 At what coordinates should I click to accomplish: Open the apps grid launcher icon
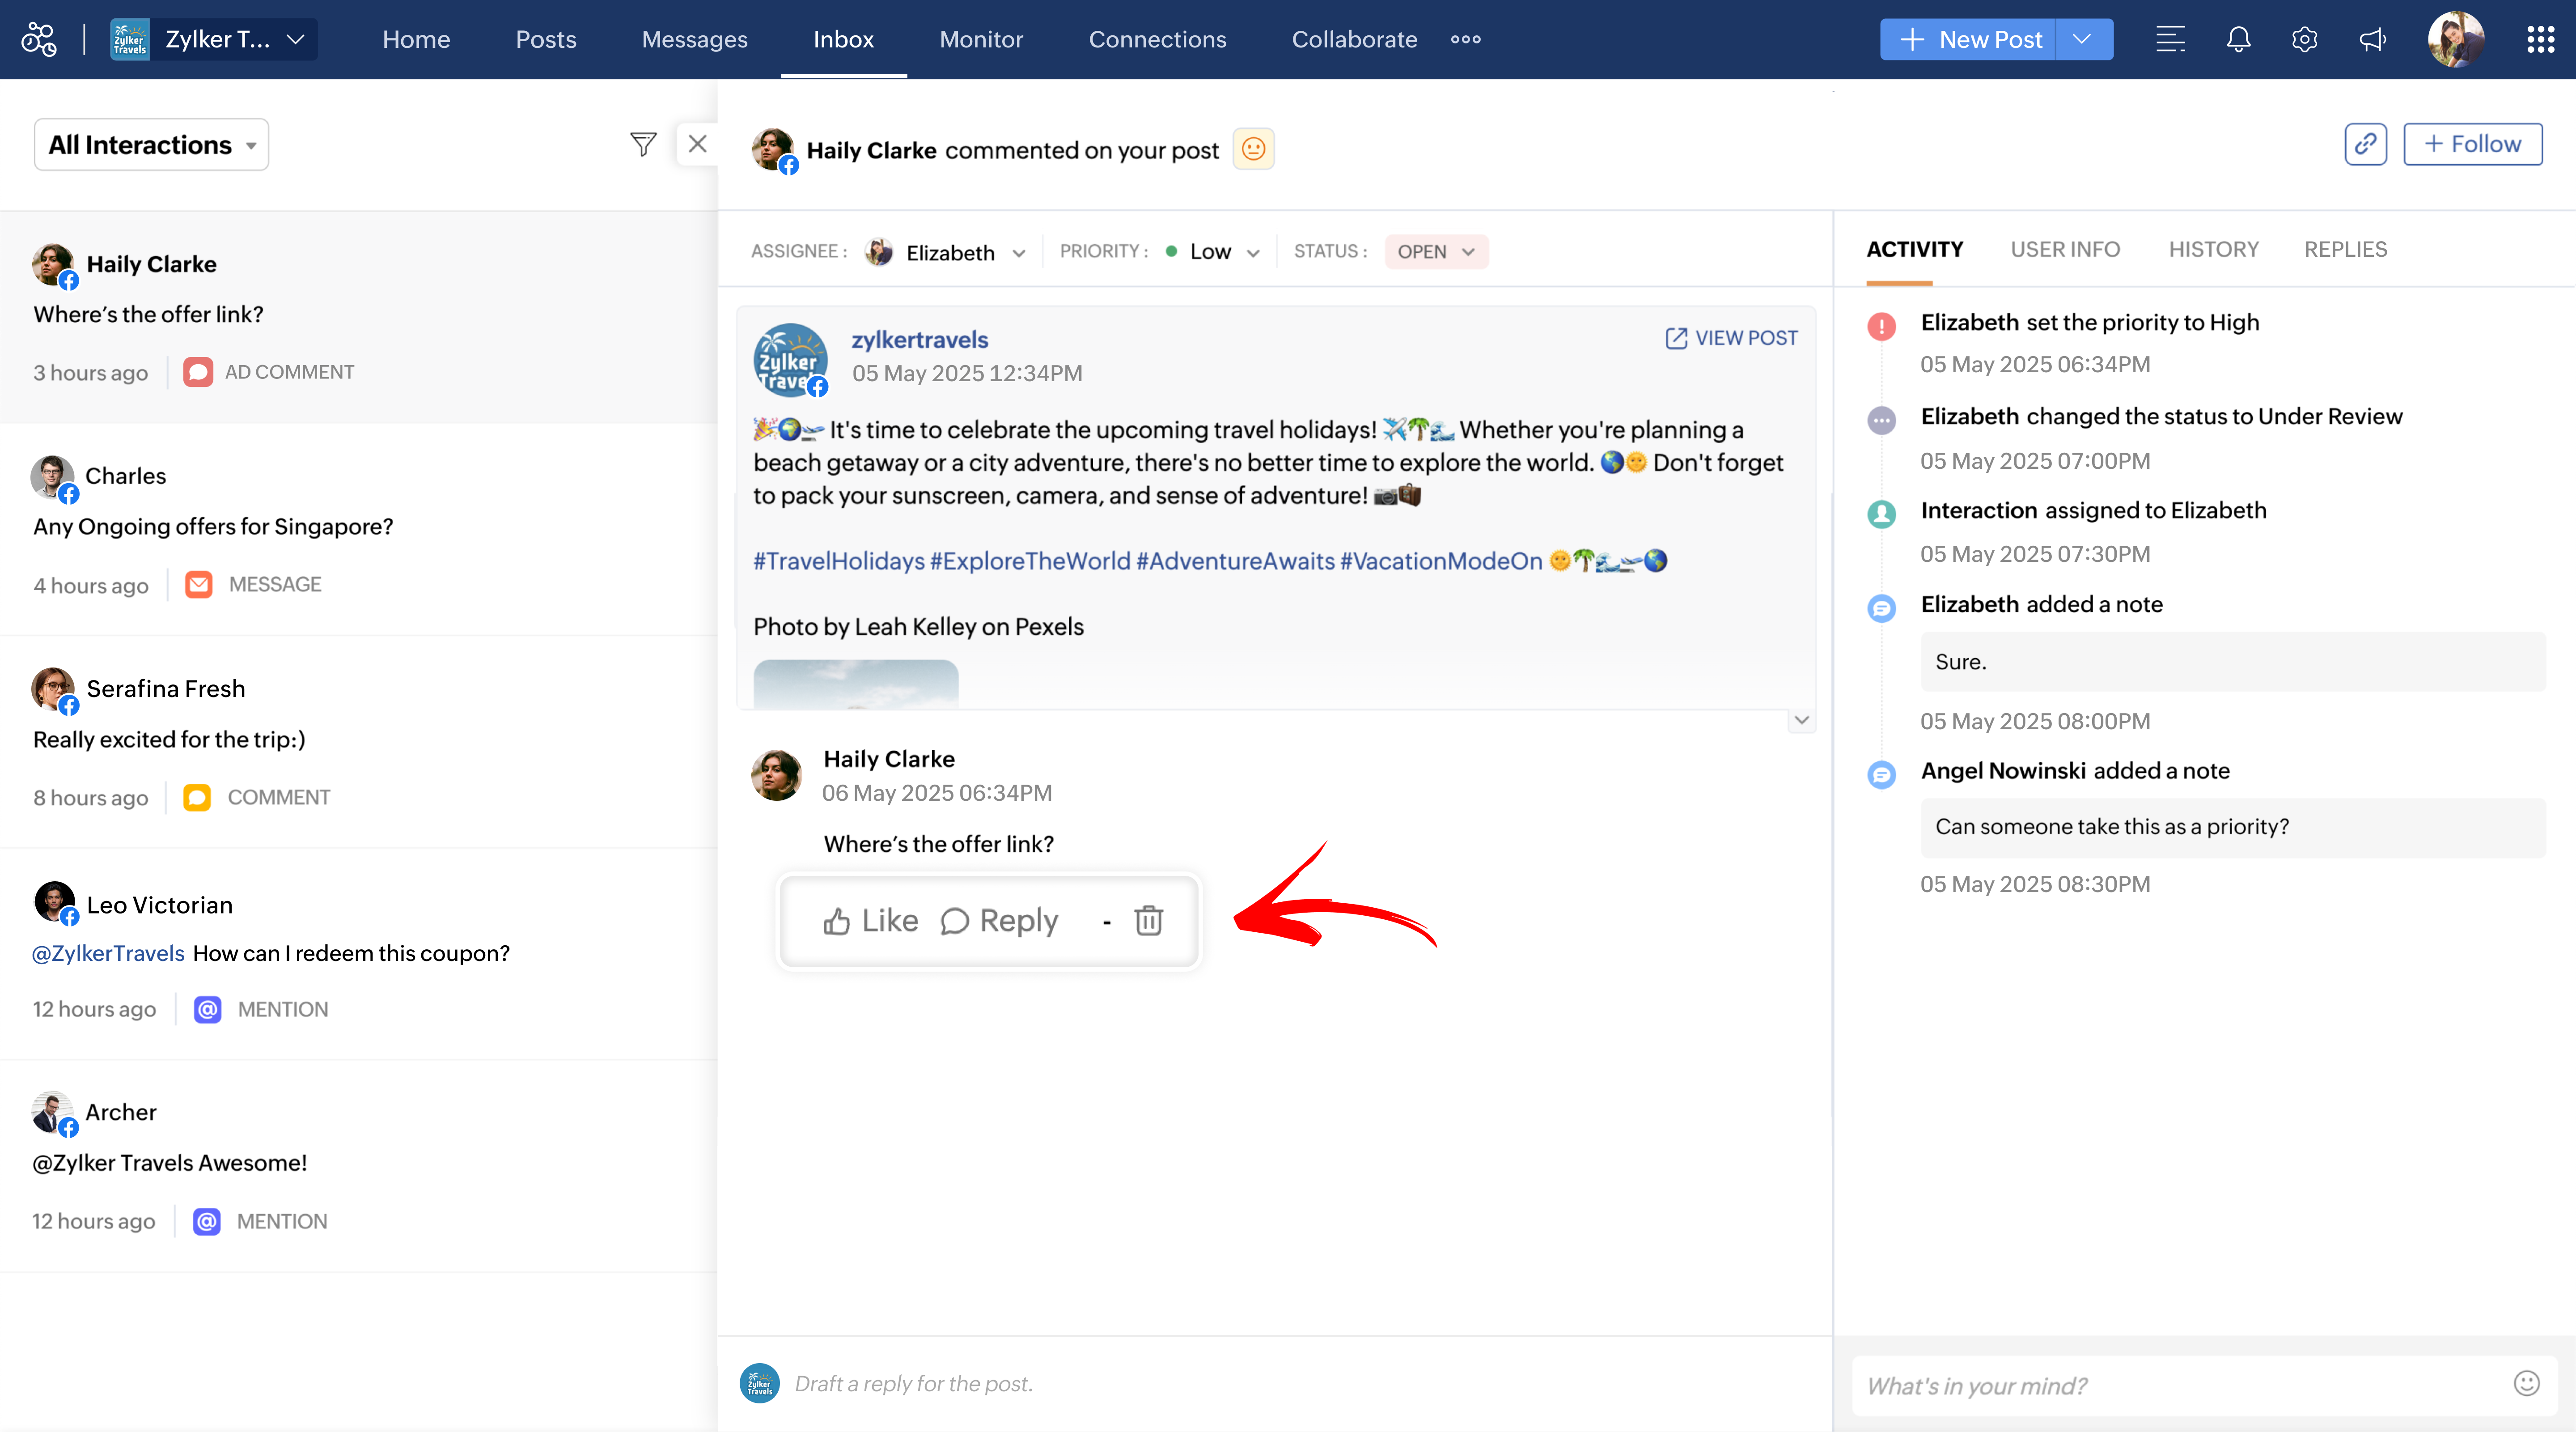click(2540, 40)
